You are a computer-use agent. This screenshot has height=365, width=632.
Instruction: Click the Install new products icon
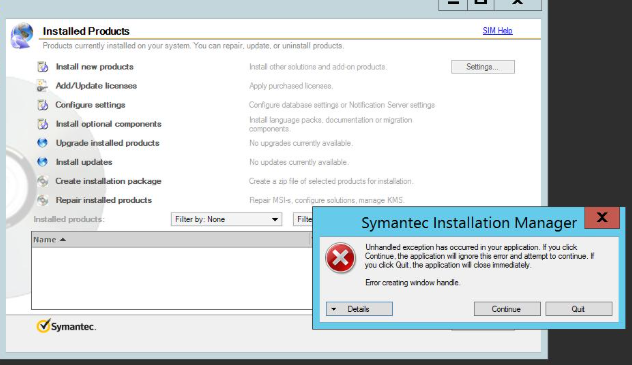[x=43, y=67]
